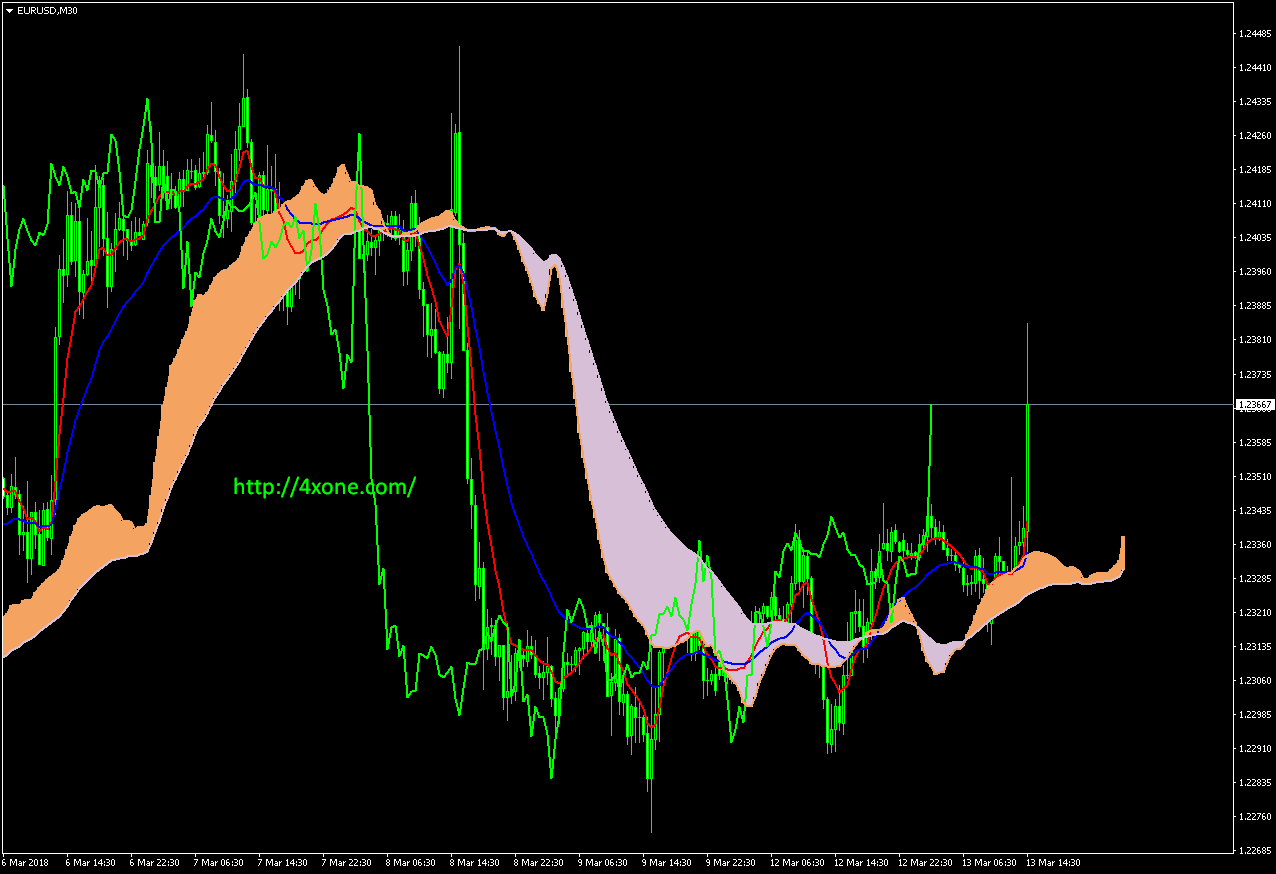This screenshot has height=874, width=1276.
Task: Click the 1.22760 price axis label
Action: click(1254, 816)
